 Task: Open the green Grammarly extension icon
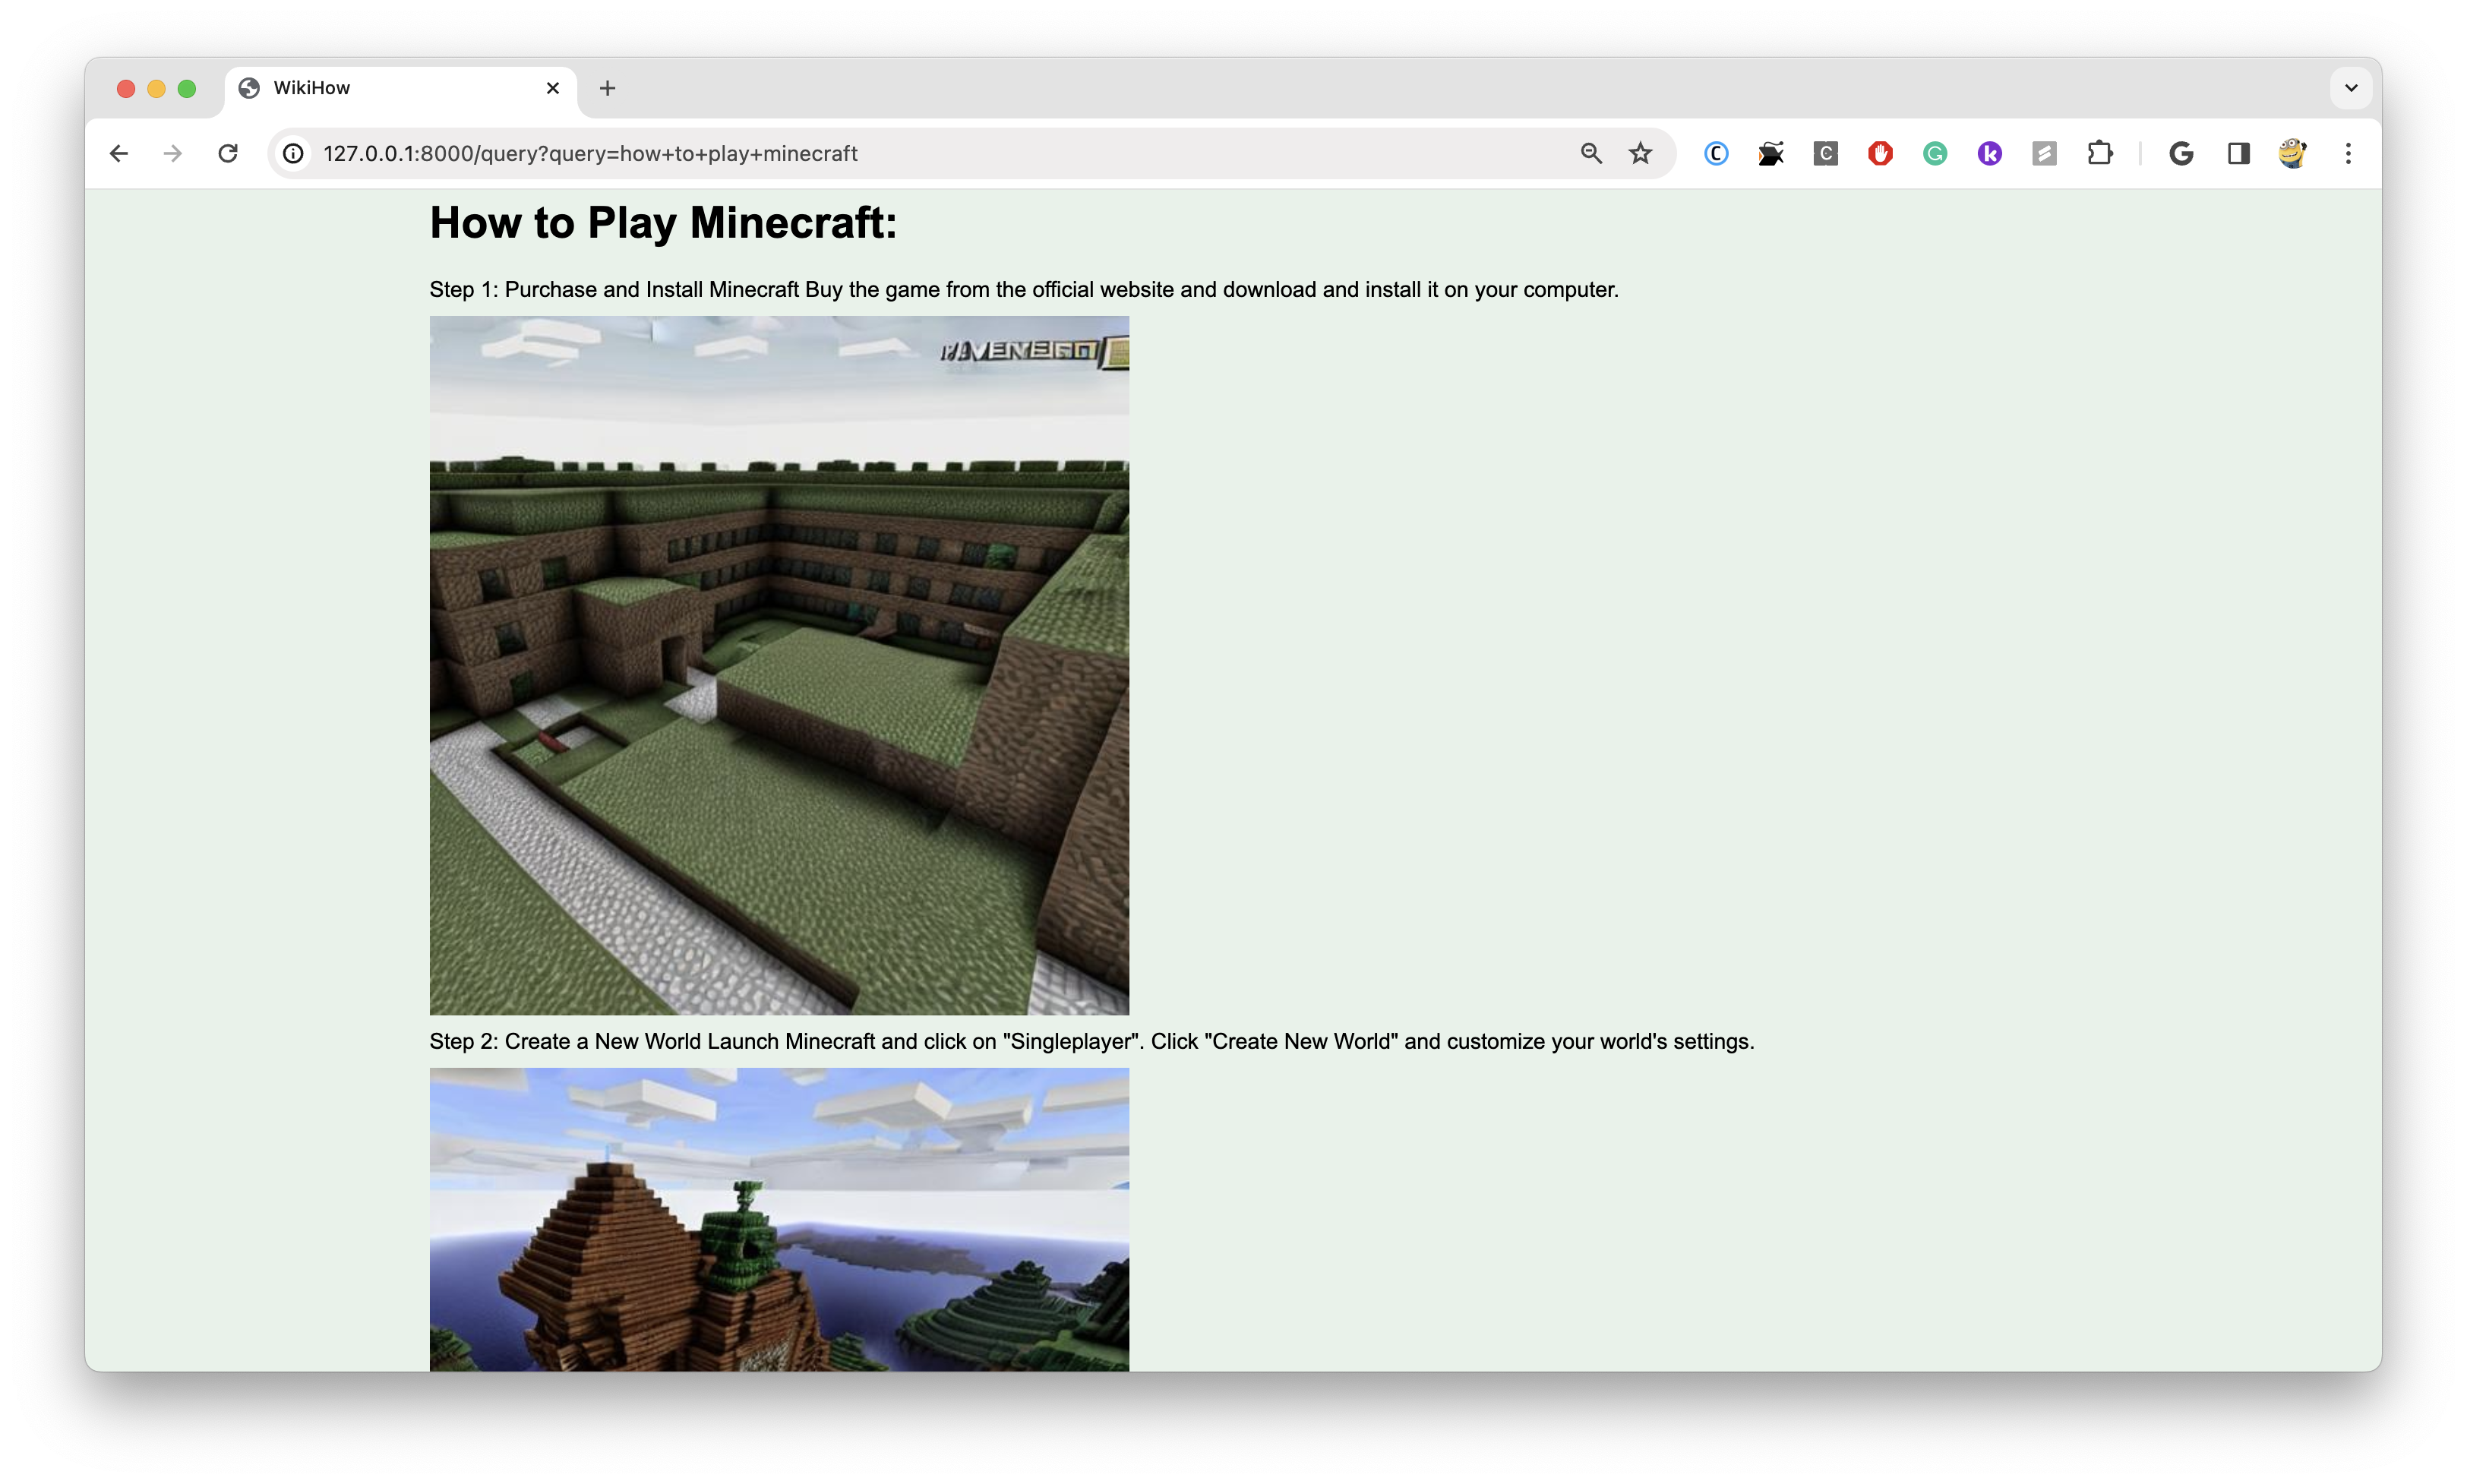point(1935,153)
